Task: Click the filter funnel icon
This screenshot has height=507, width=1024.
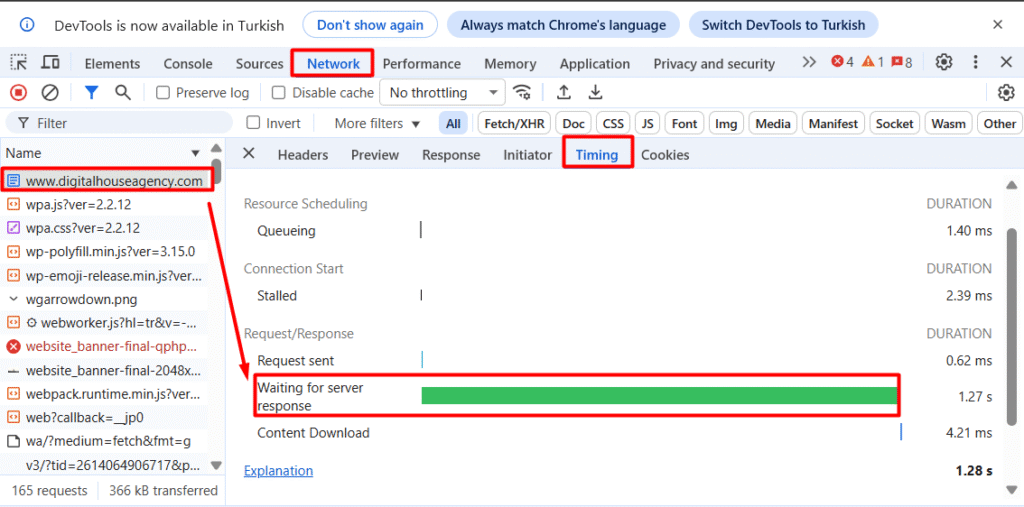Action: 91,93
